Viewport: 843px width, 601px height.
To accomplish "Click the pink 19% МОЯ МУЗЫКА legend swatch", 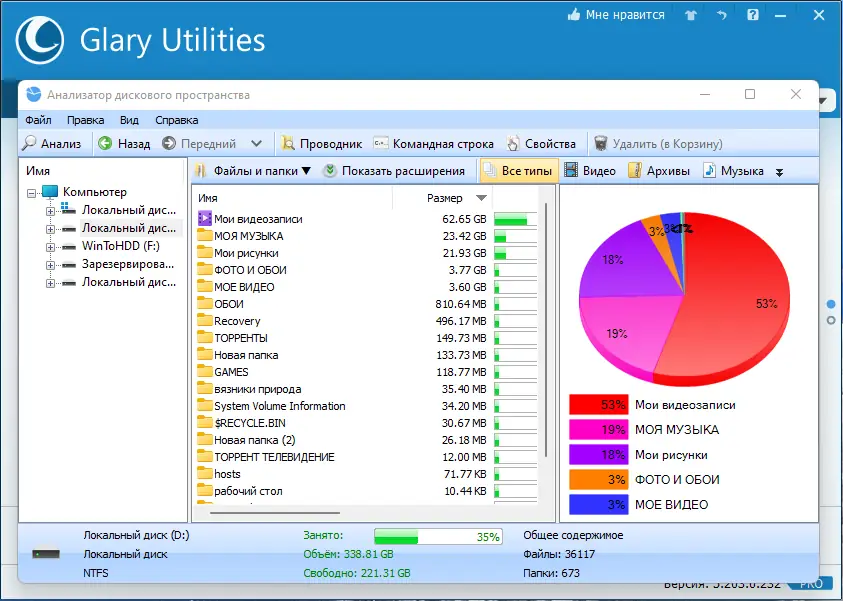I will (x=598, y=430).
